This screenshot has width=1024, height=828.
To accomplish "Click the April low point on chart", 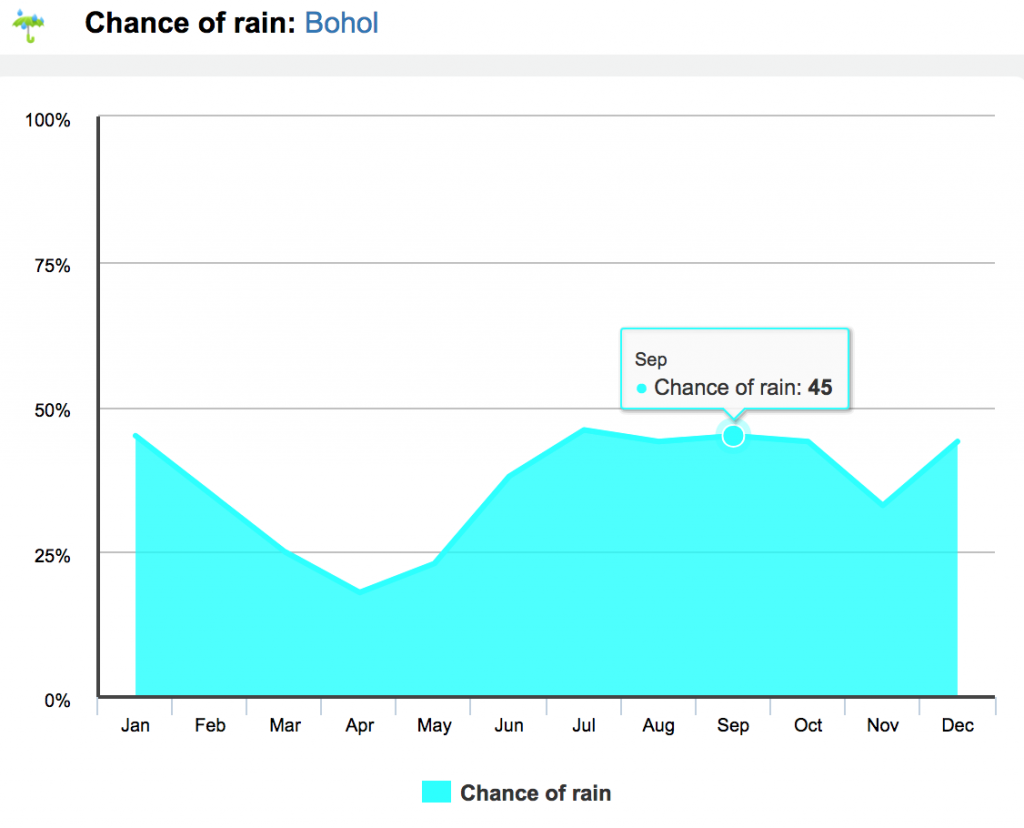I will 360,591.
